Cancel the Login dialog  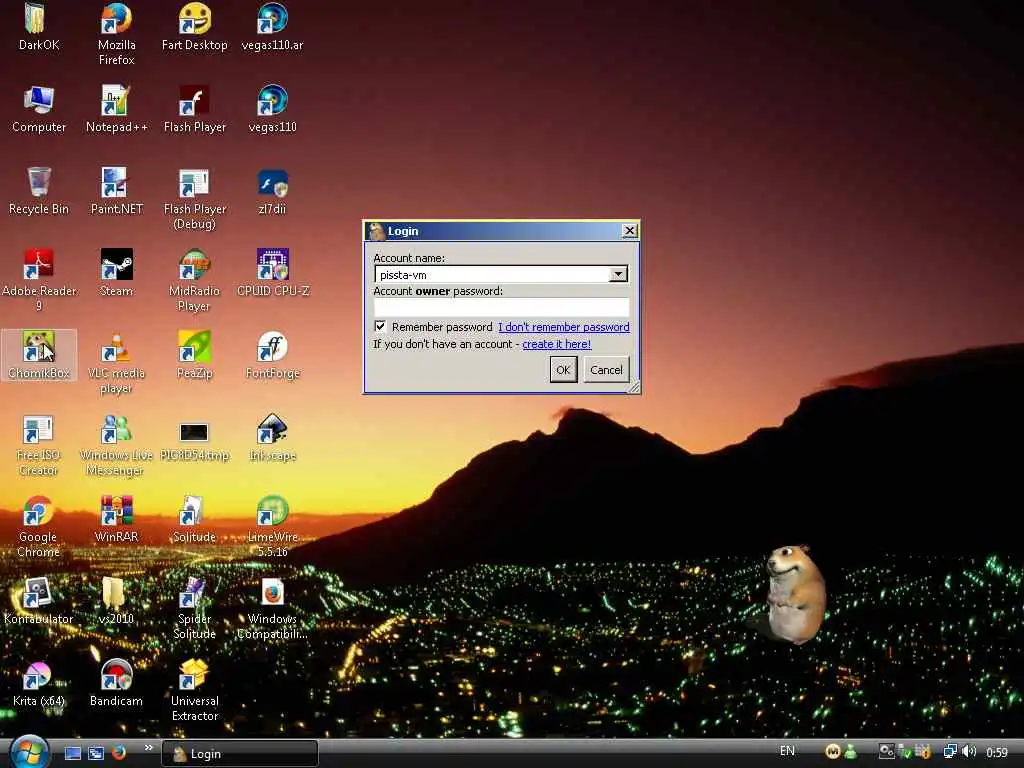[x=606, y=370]
